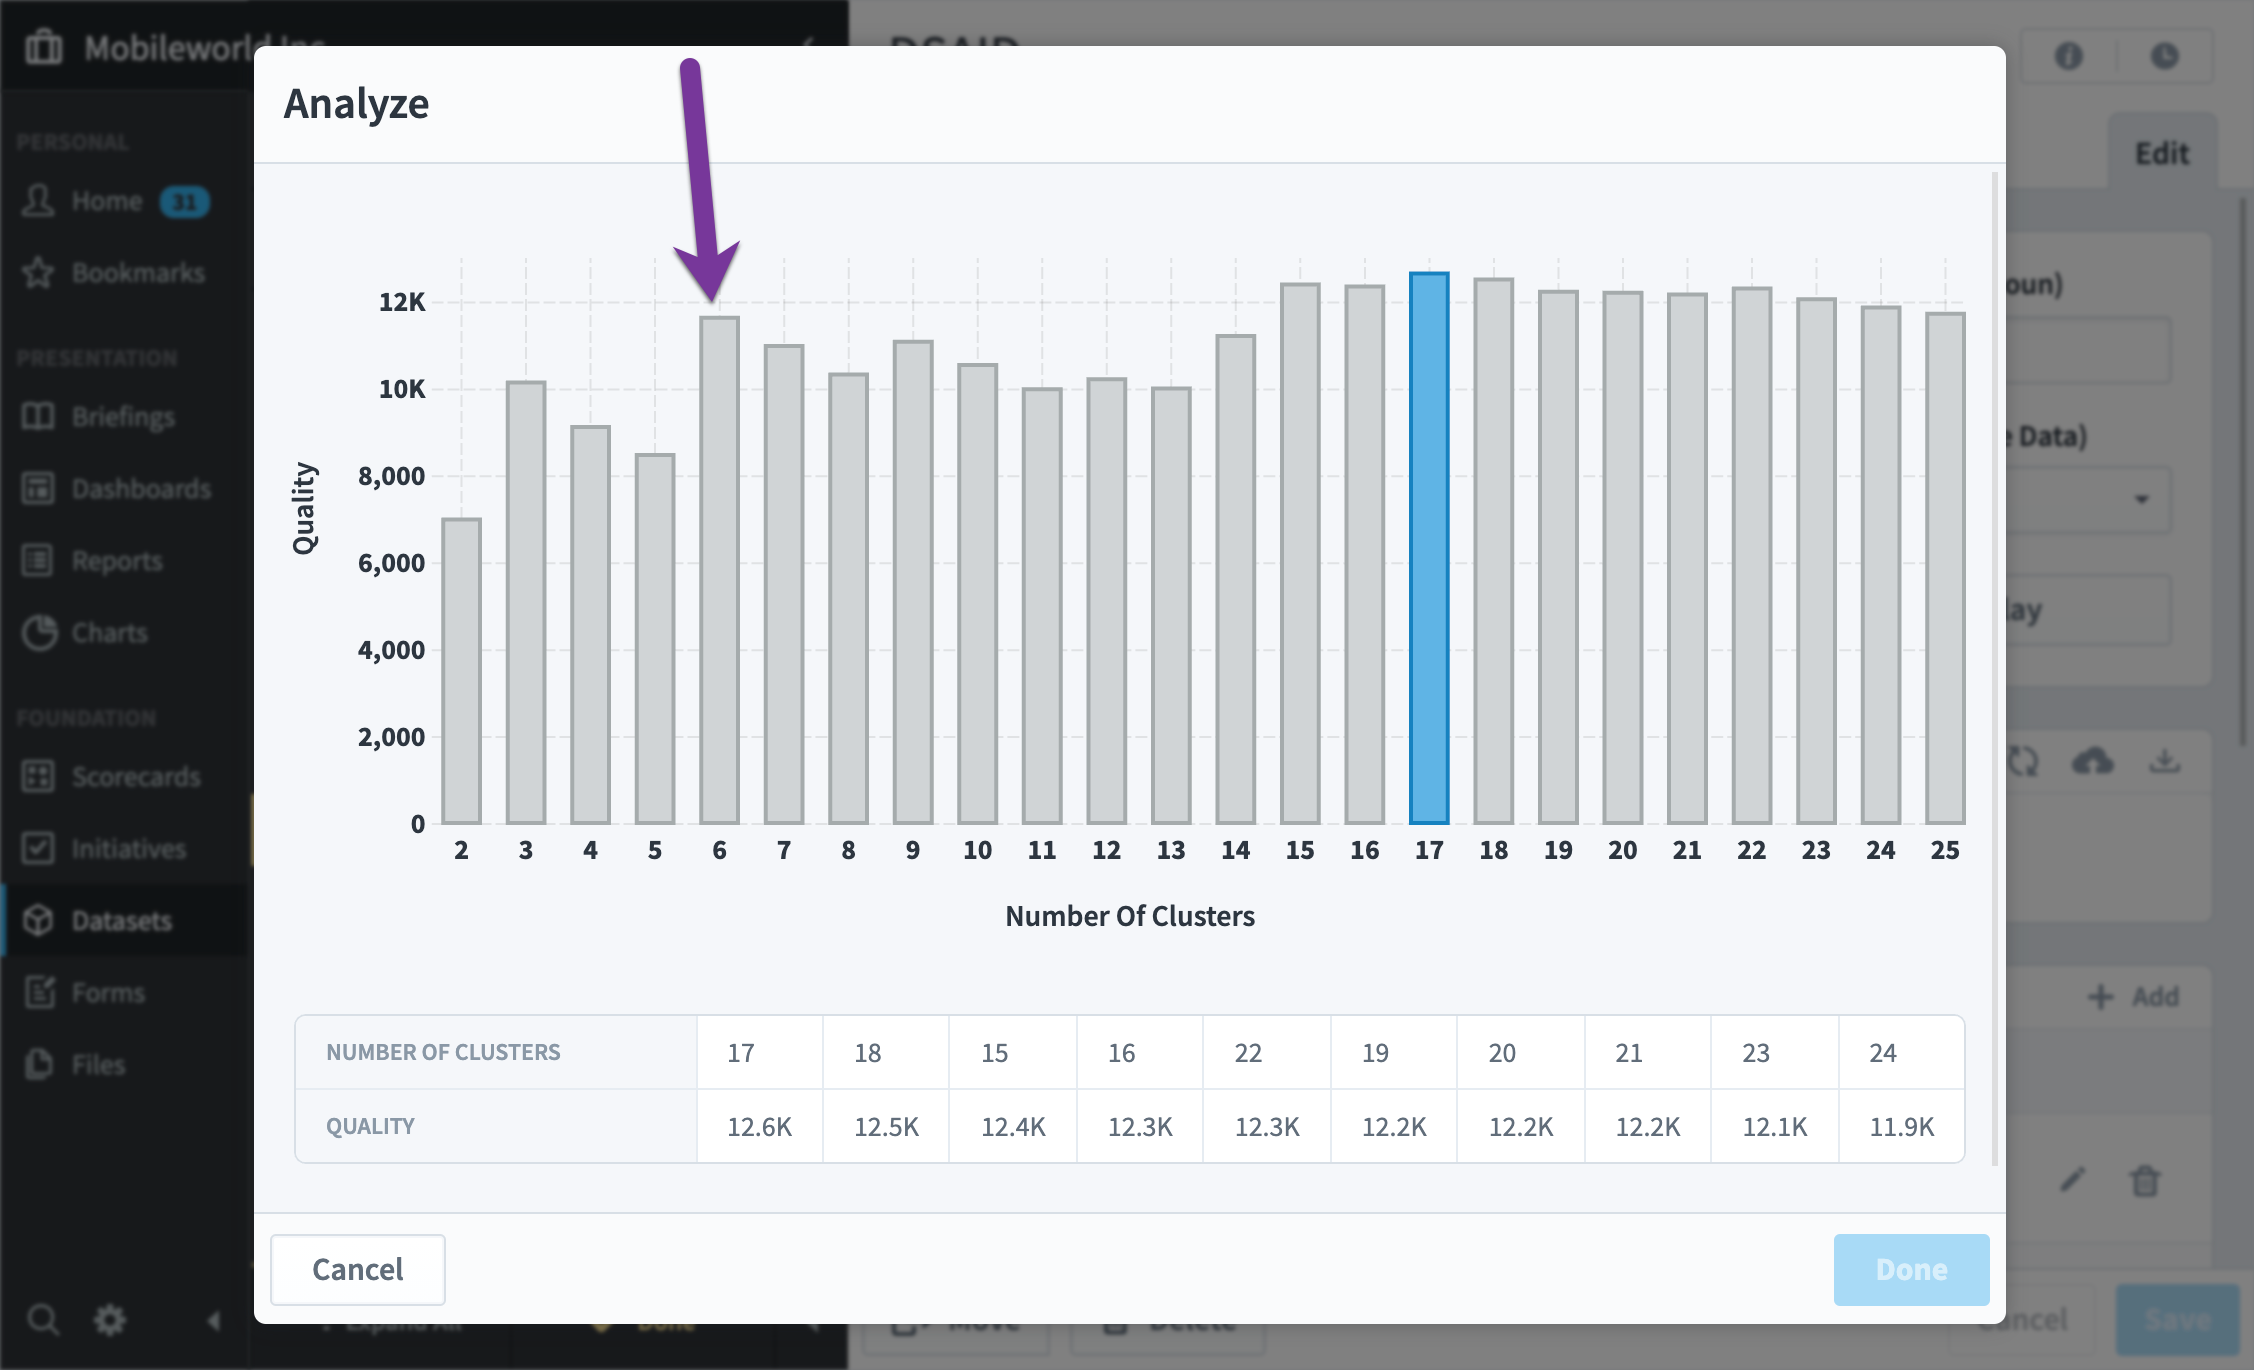This screenshot has width=2254, height=1370.
Task: Click the Cancel button in Analyze dialog
Action: pyautogui.click(x=357, y=1269)
